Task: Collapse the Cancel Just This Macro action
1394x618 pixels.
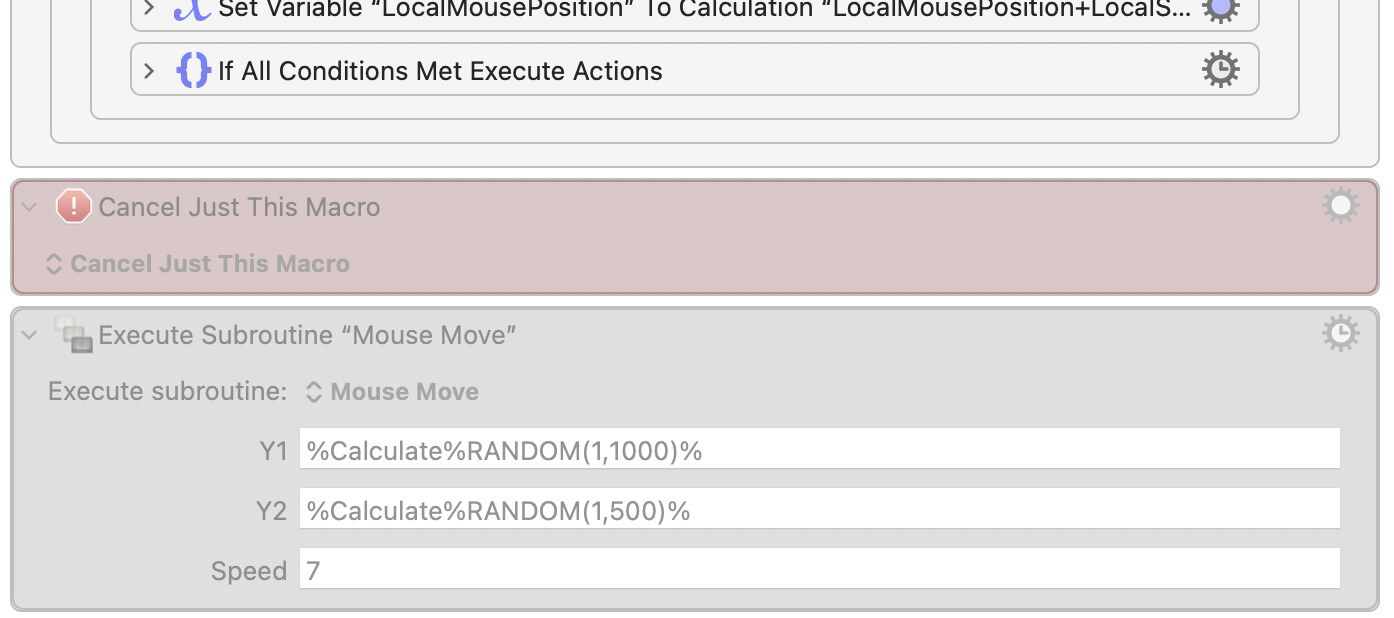Action: tap(30, 207)
